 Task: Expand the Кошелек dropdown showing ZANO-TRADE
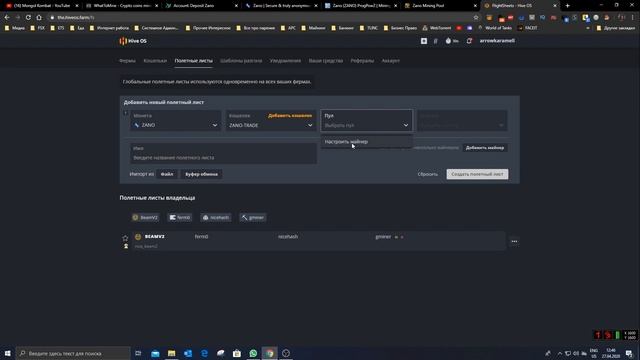pyautogui.click(x=271, y=121)
